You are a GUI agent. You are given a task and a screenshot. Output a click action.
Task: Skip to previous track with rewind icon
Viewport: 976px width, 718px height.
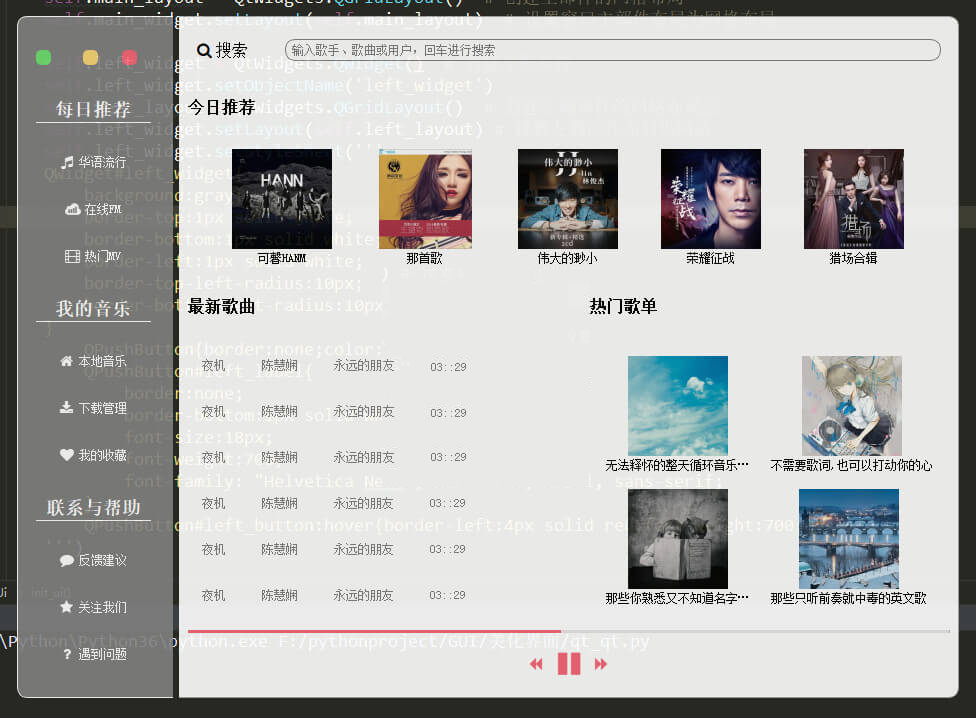pyautogui.click(x=536, y=664)
